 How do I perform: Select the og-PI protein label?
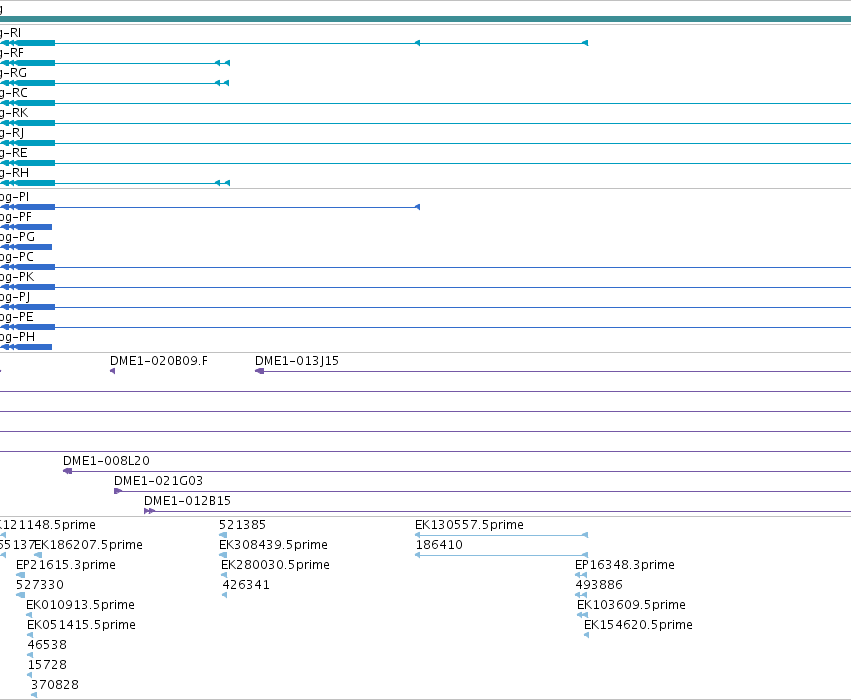(14, 197)
